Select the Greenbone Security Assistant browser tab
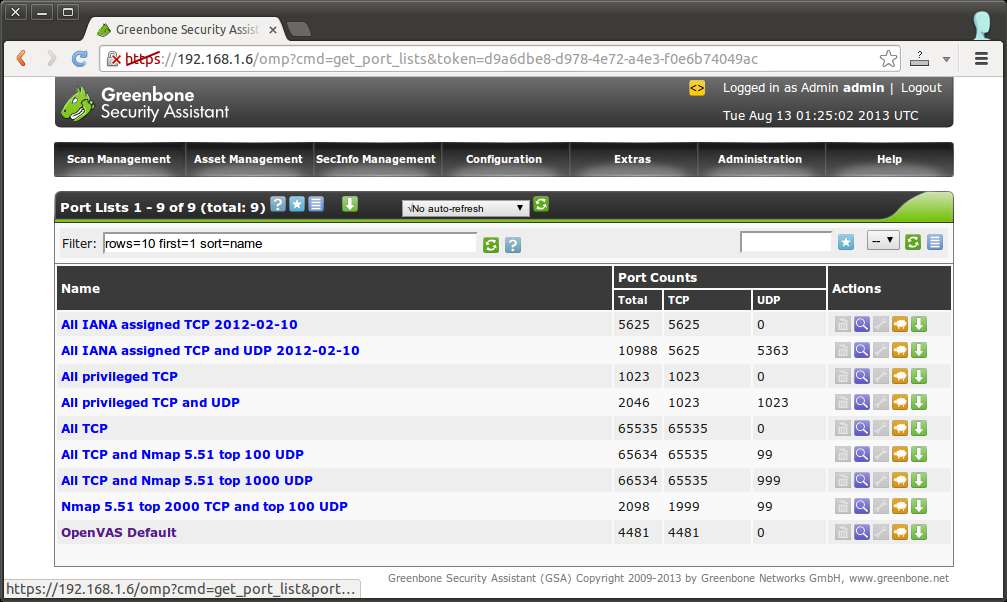Screen dimensions: 1007x602 point(186,30)
